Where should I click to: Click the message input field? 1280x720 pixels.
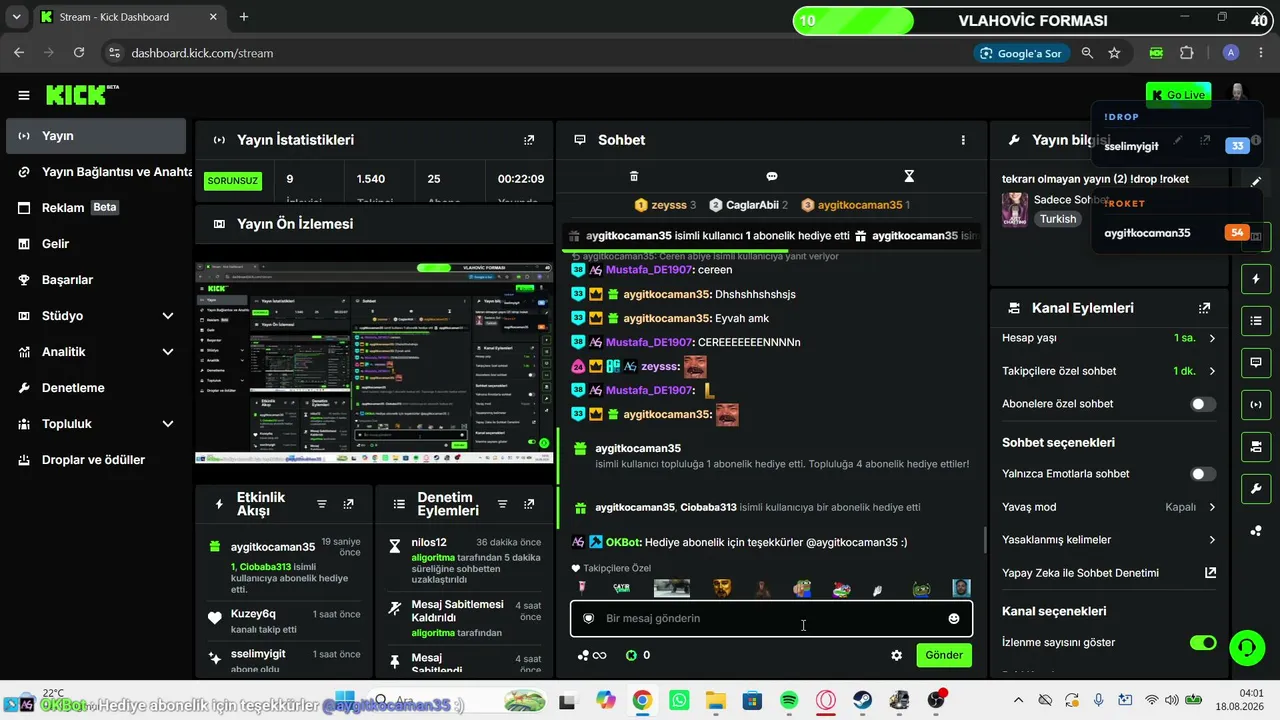[x=771, y=618]
